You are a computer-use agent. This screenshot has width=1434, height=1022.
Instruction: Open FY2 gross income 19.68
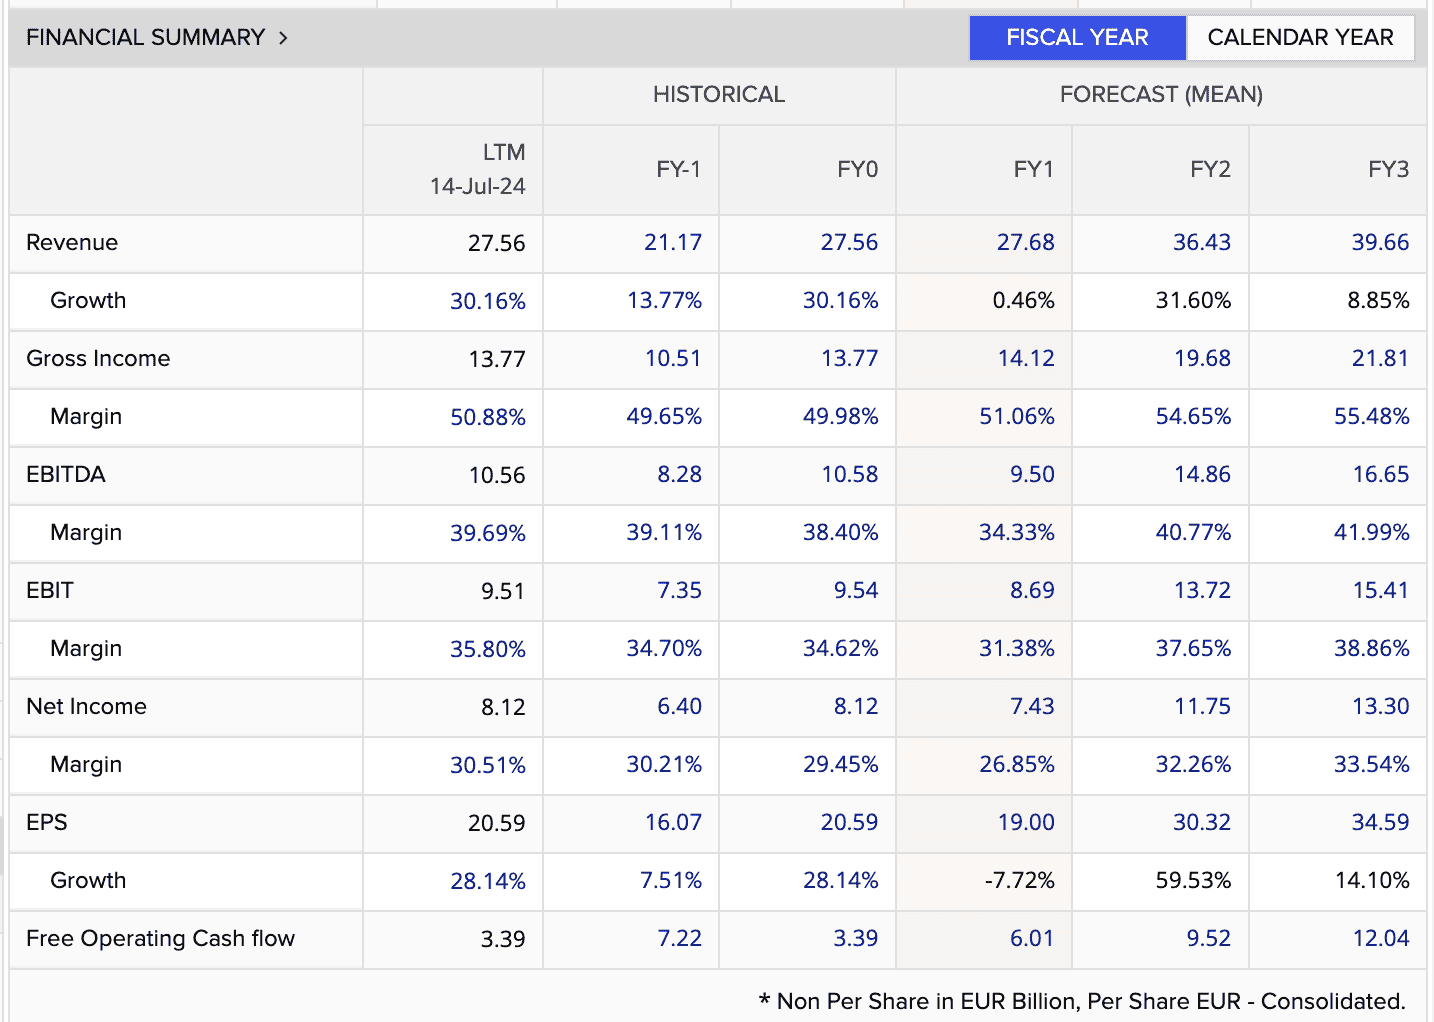pyautogui.click(x=1202, y=359)
